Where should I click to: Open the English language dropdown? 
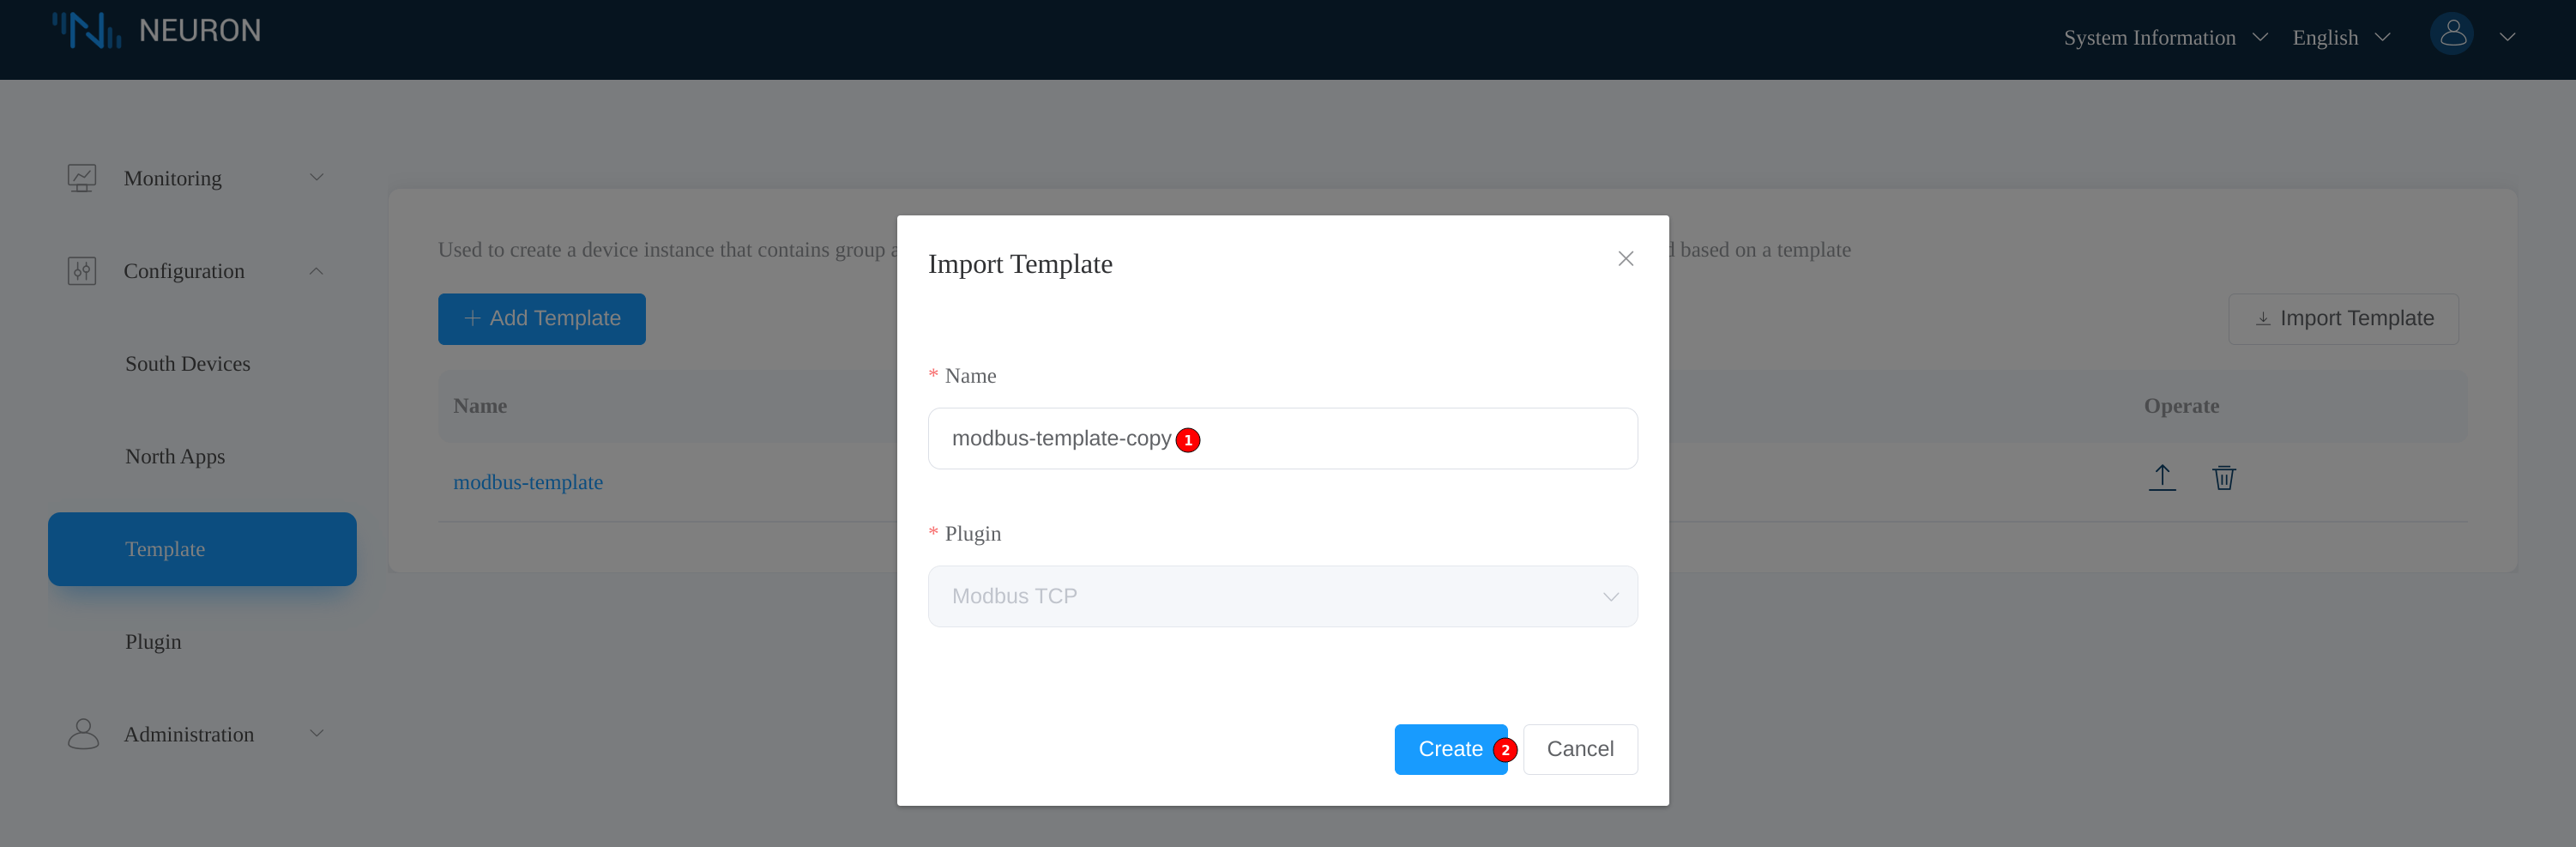point(2340,38)
